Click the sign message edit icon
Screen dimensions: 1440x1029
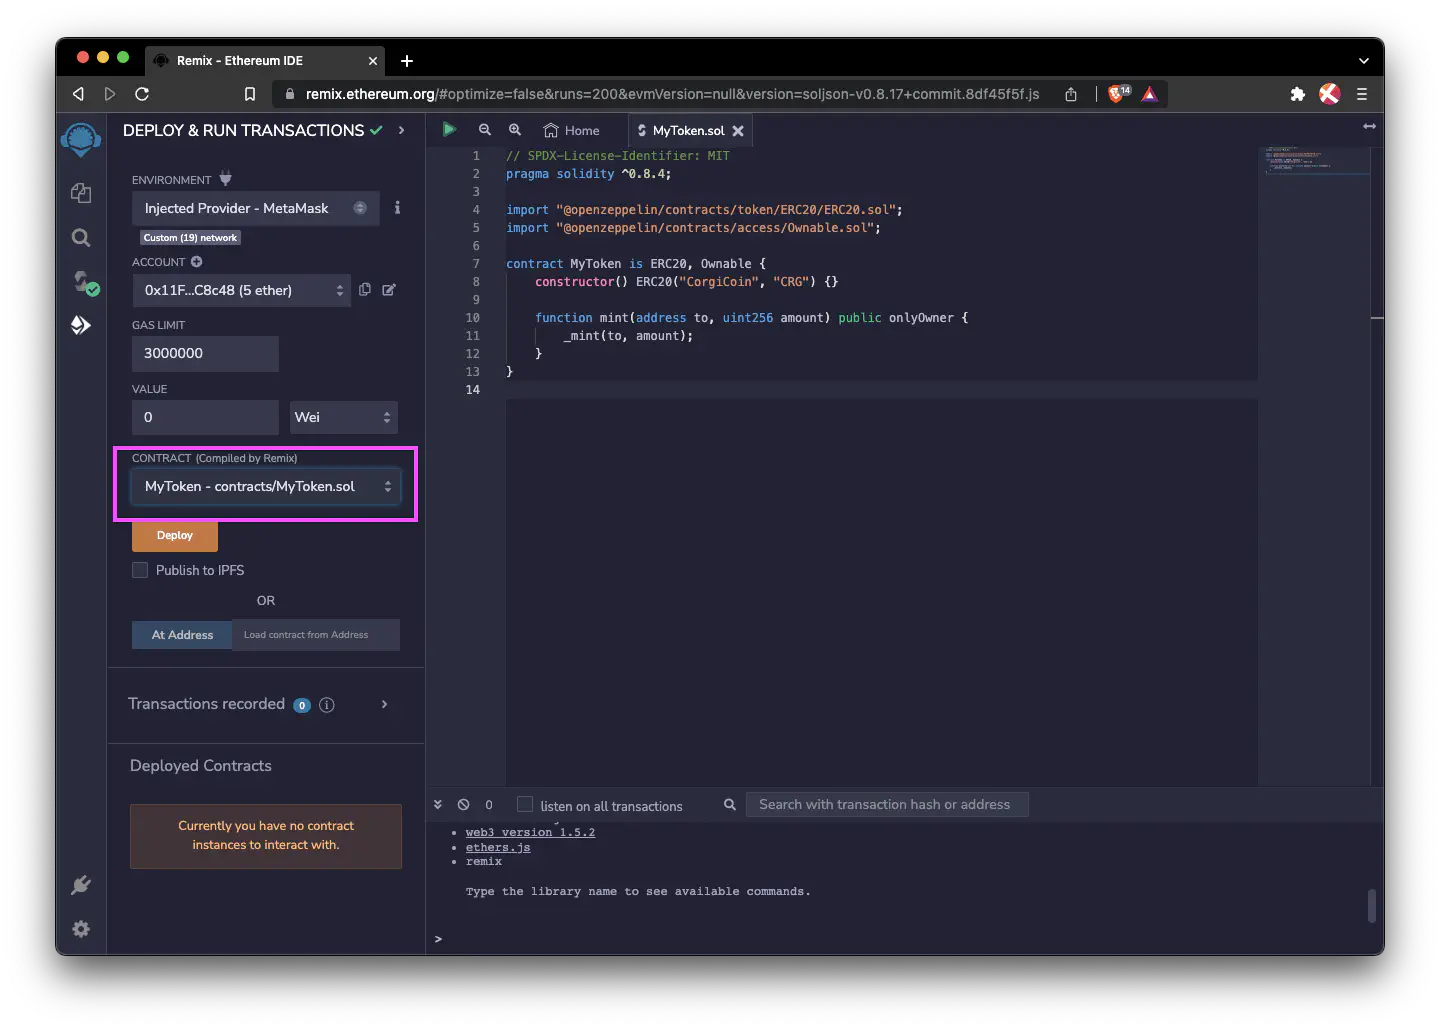tap(389, 290)
